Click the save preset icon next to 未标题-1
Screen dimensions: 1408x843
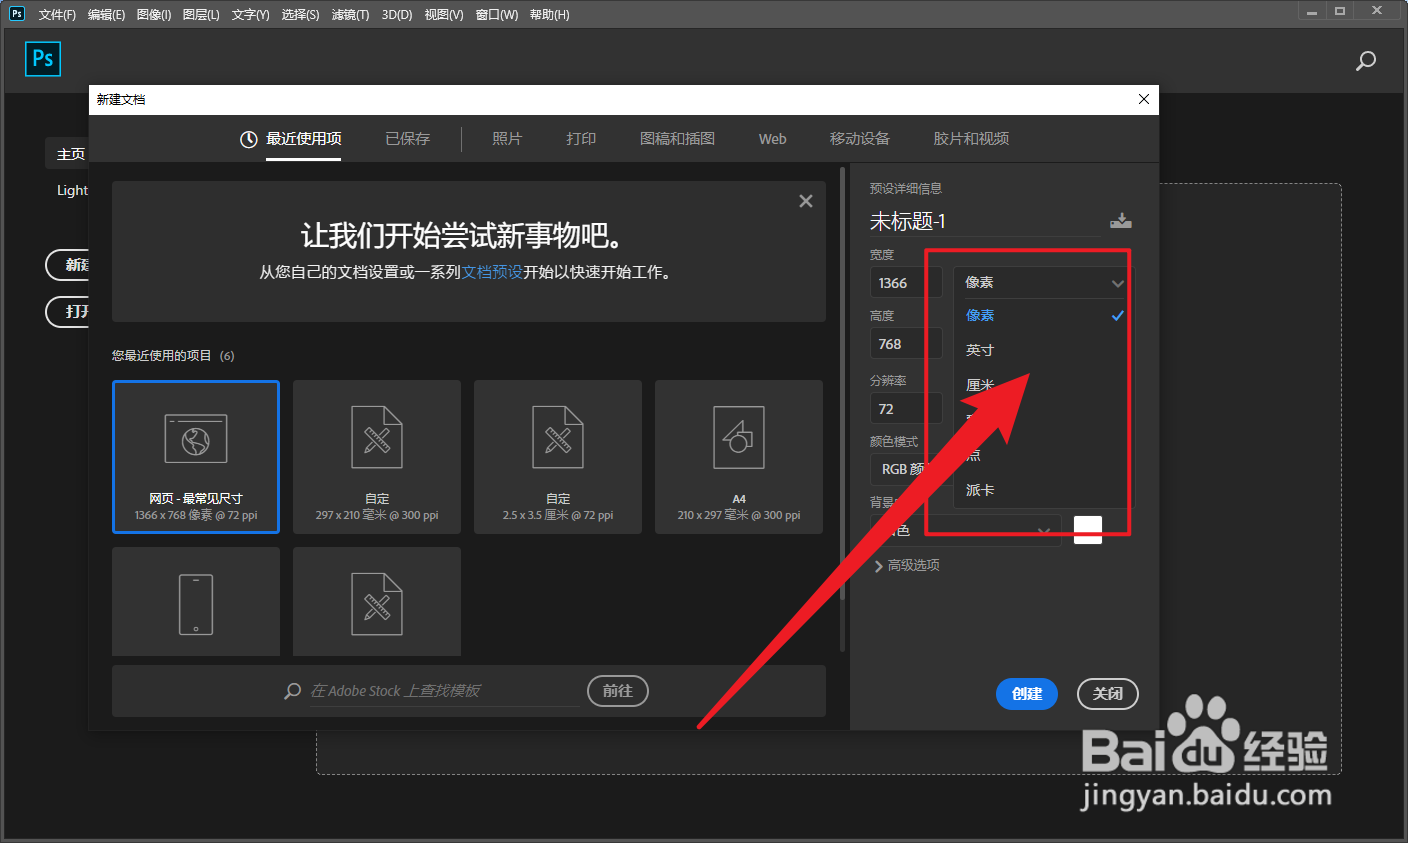click(1121, 221)
